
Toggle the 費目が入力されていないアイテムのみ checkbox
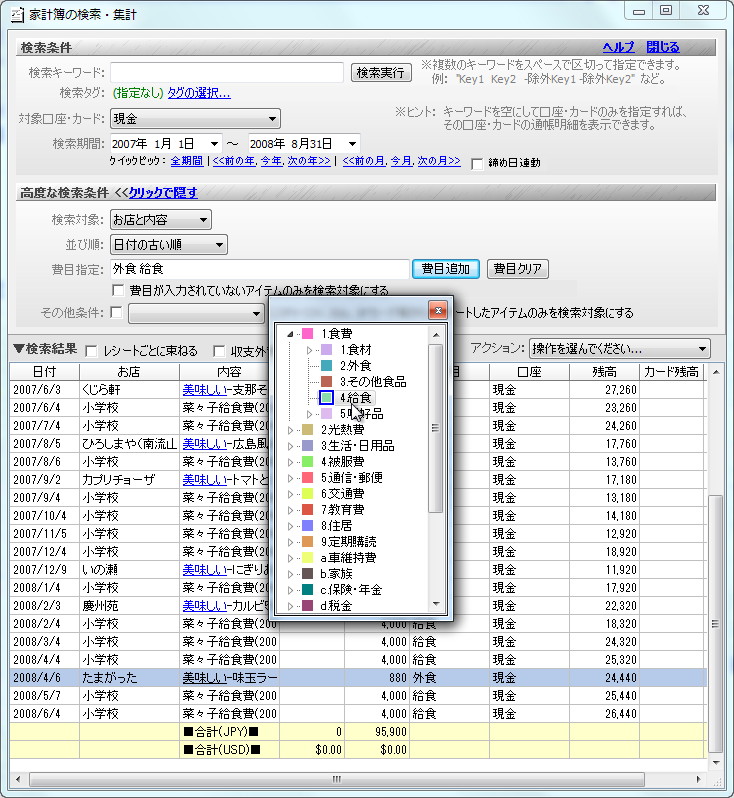coord(118,290)
